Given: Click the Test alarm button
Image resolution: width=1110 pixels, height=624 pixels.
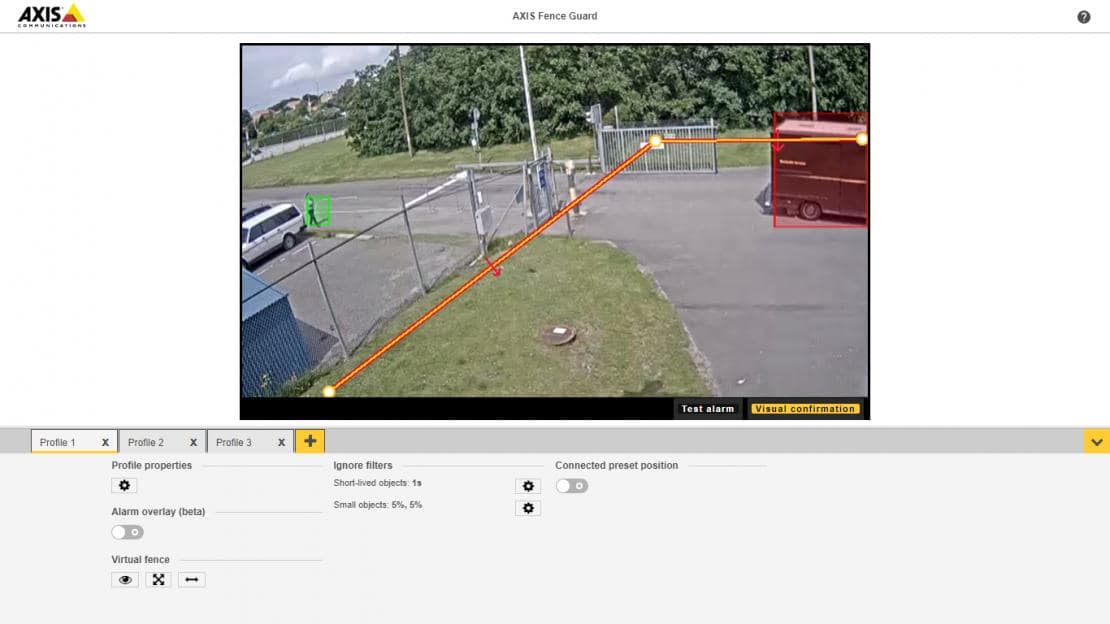Looking at the screenshot, I should 708,409.
